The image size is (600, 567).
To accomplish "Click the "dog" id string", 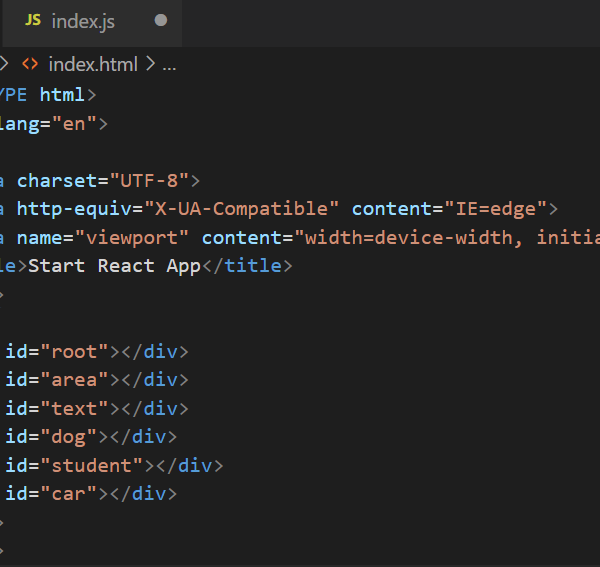I will (x=69, y=437).
